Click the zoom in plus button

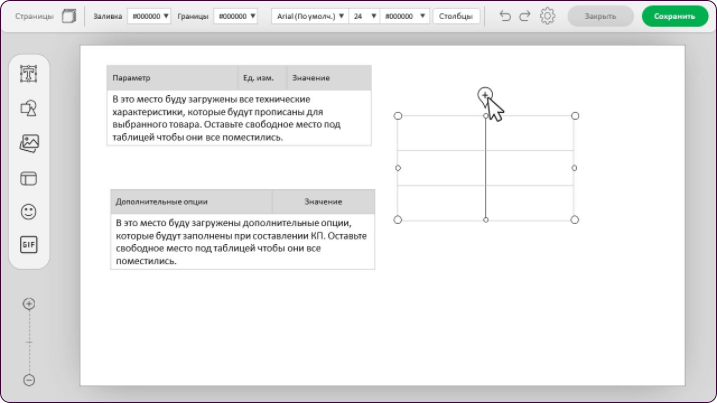click(x=29, y=304)
